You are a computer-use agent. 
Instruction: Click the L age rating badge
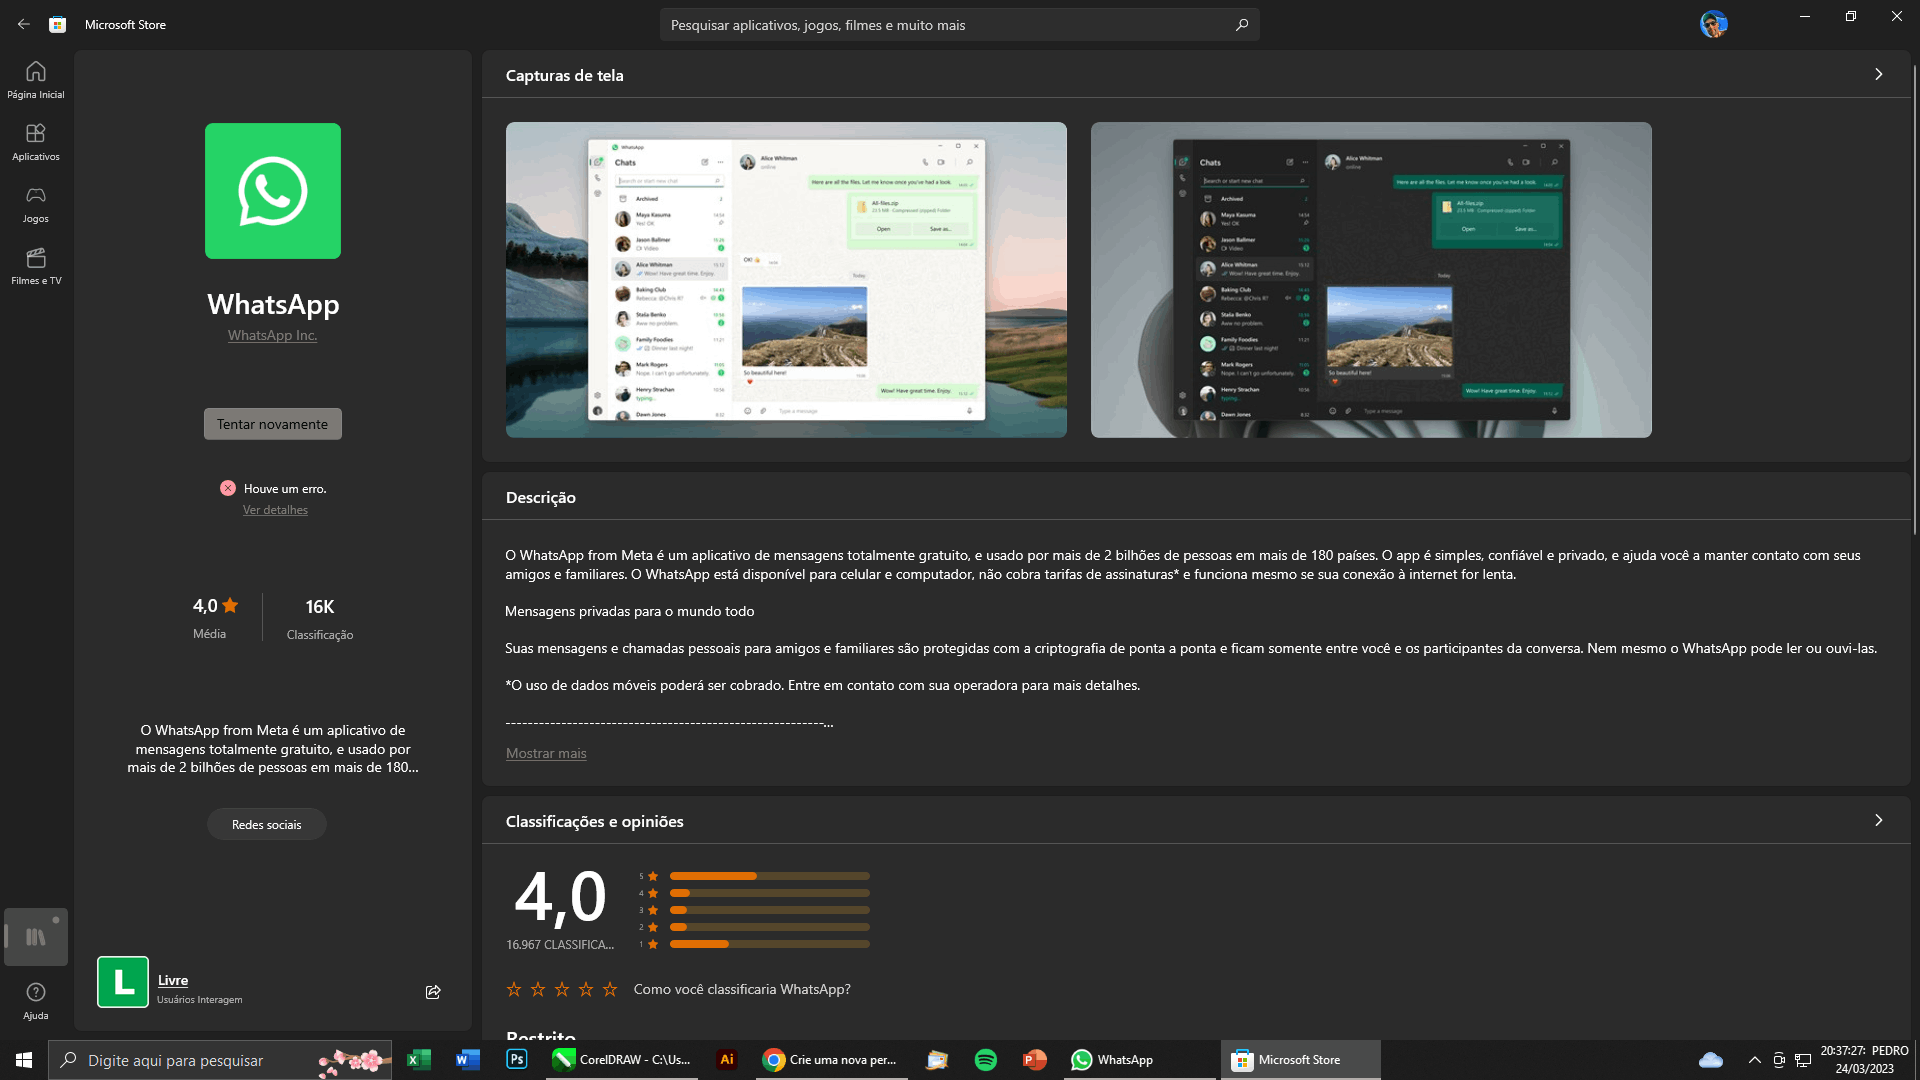tap(123, 982)
